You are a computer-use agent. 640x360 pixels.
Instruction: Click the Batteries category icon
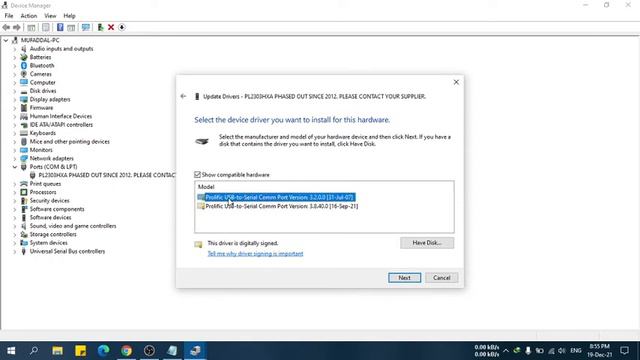tap(24, 57)
